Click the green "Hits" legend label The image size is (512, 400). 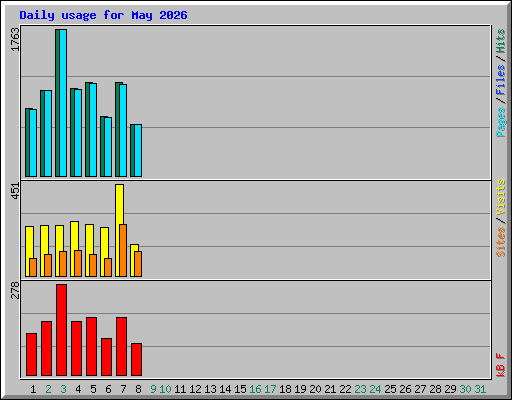coord(501,41)
